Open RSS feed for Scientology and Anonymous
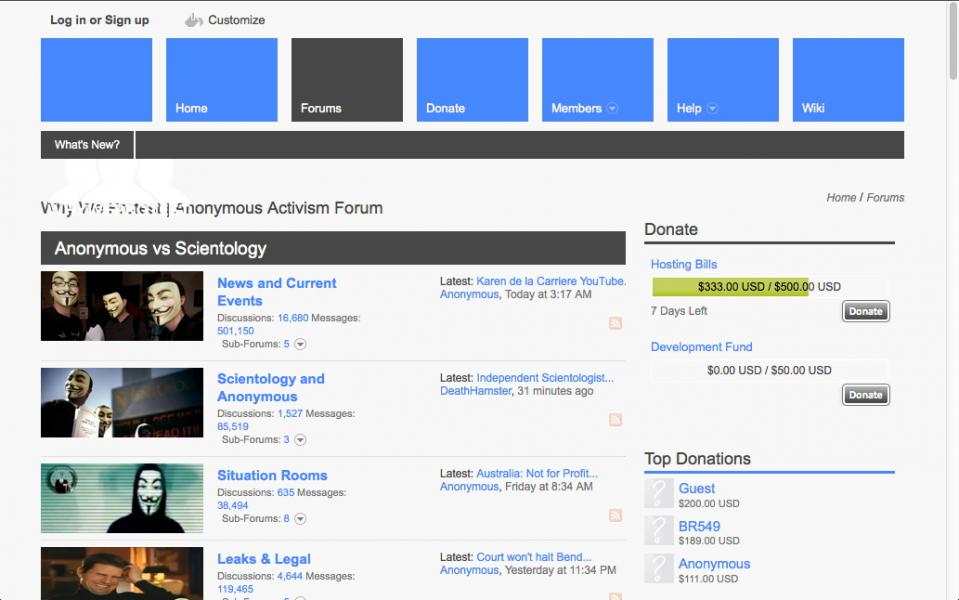Screen dimensions: 959x600 click(615, 420)
